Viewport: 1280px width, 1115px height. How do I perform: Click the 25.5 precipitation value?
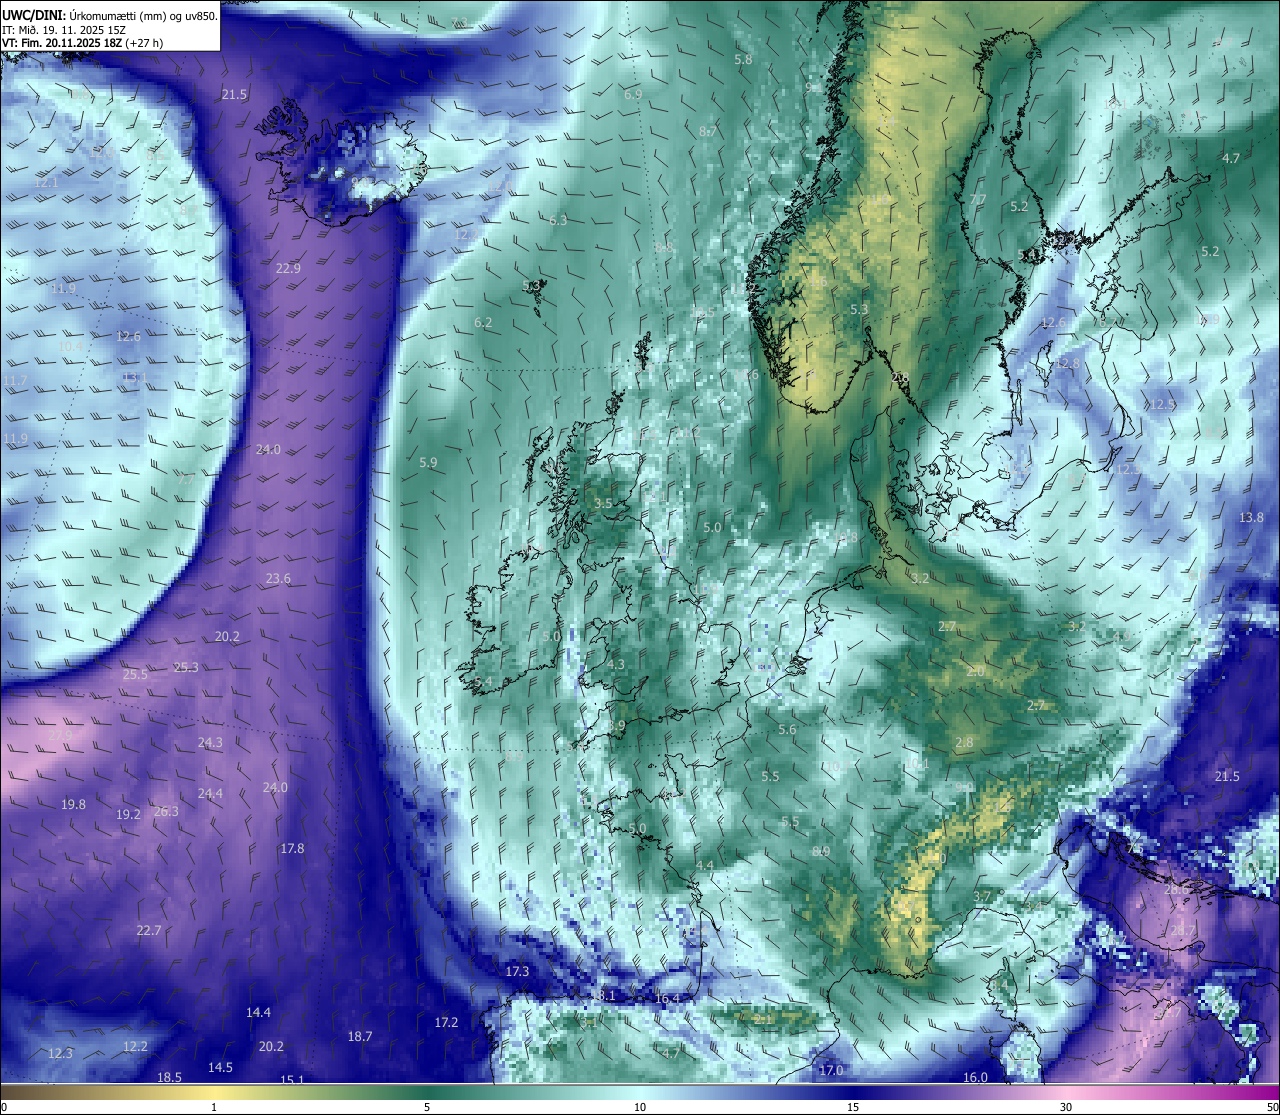coord(135,675)
